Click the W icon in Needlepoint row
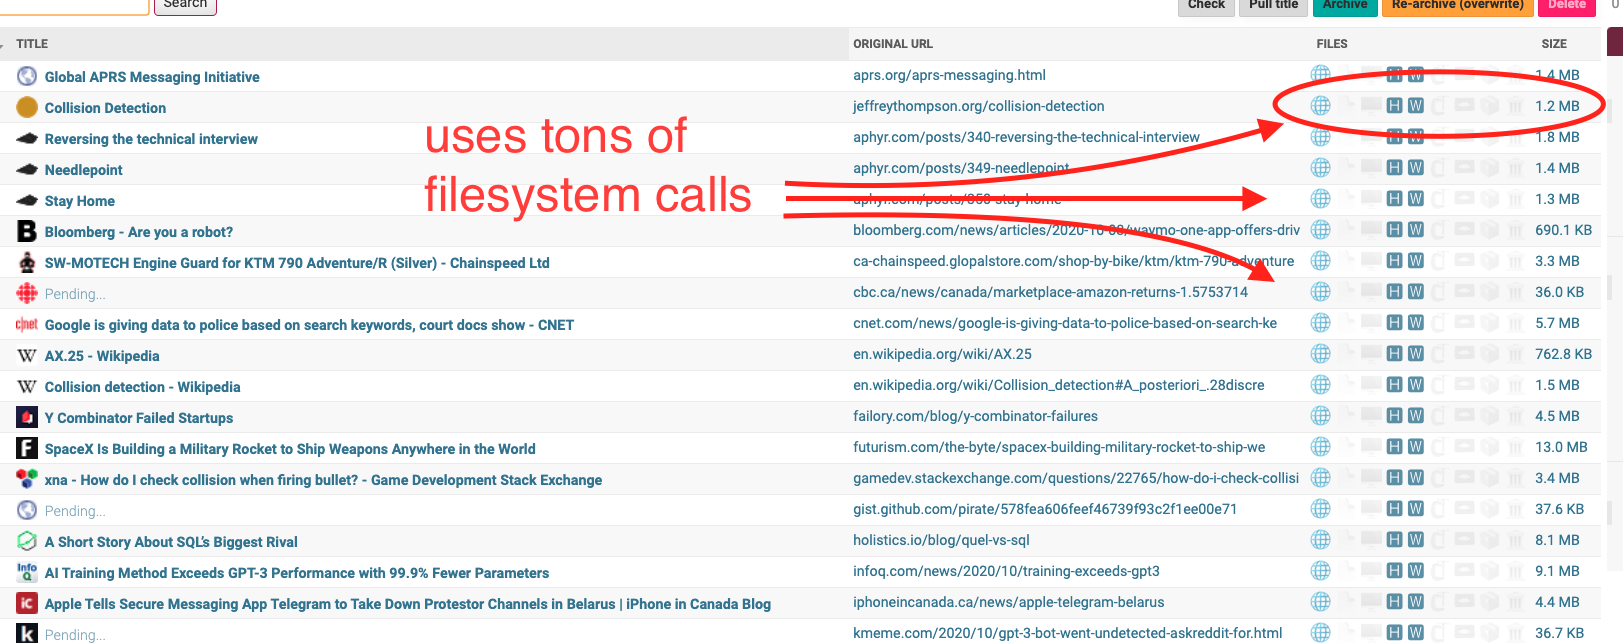 click(1416, 168)
